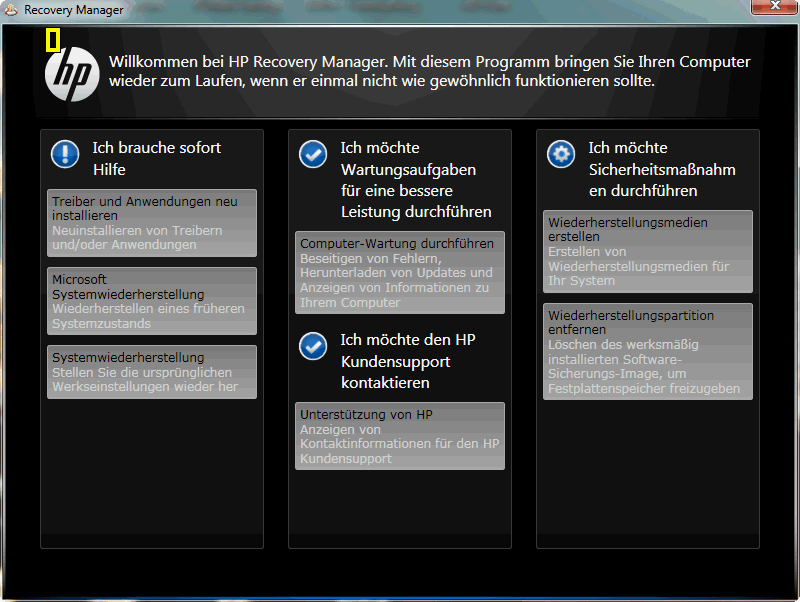The width and height of the screenshot is (800, 602).
Task: Click the gear icon beside 'Sicherheitsmaßnahmen durchführen'
Action: [x=561, y=154]
